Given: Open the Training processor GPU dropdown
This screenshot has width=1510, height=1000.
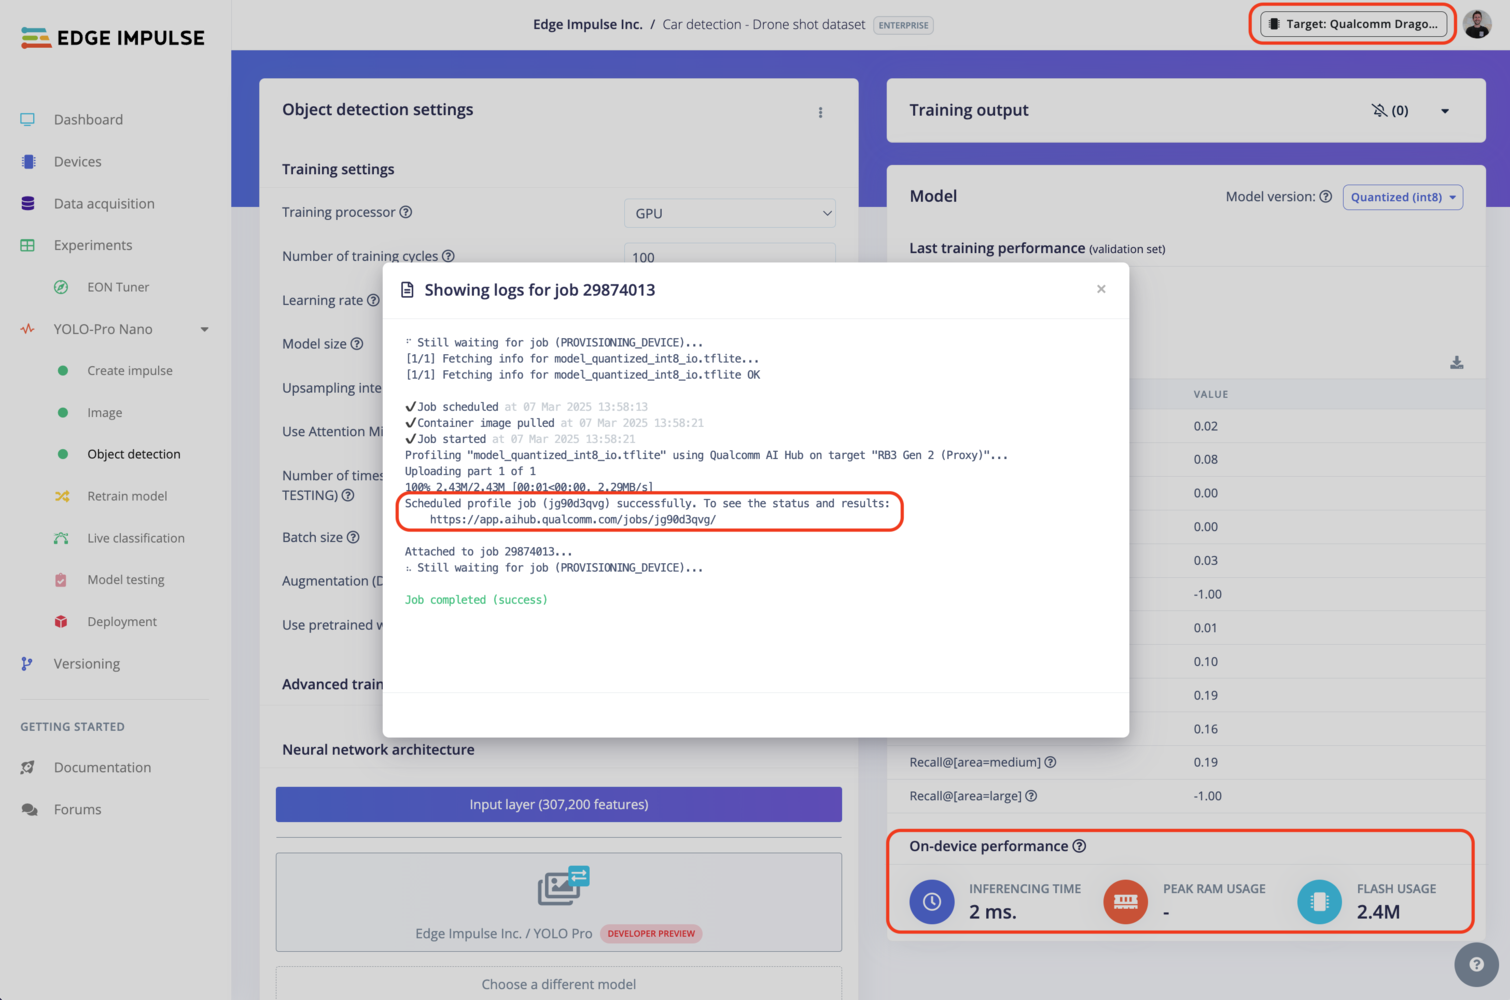Looking at the screenshot, I should tap(729, 213).
